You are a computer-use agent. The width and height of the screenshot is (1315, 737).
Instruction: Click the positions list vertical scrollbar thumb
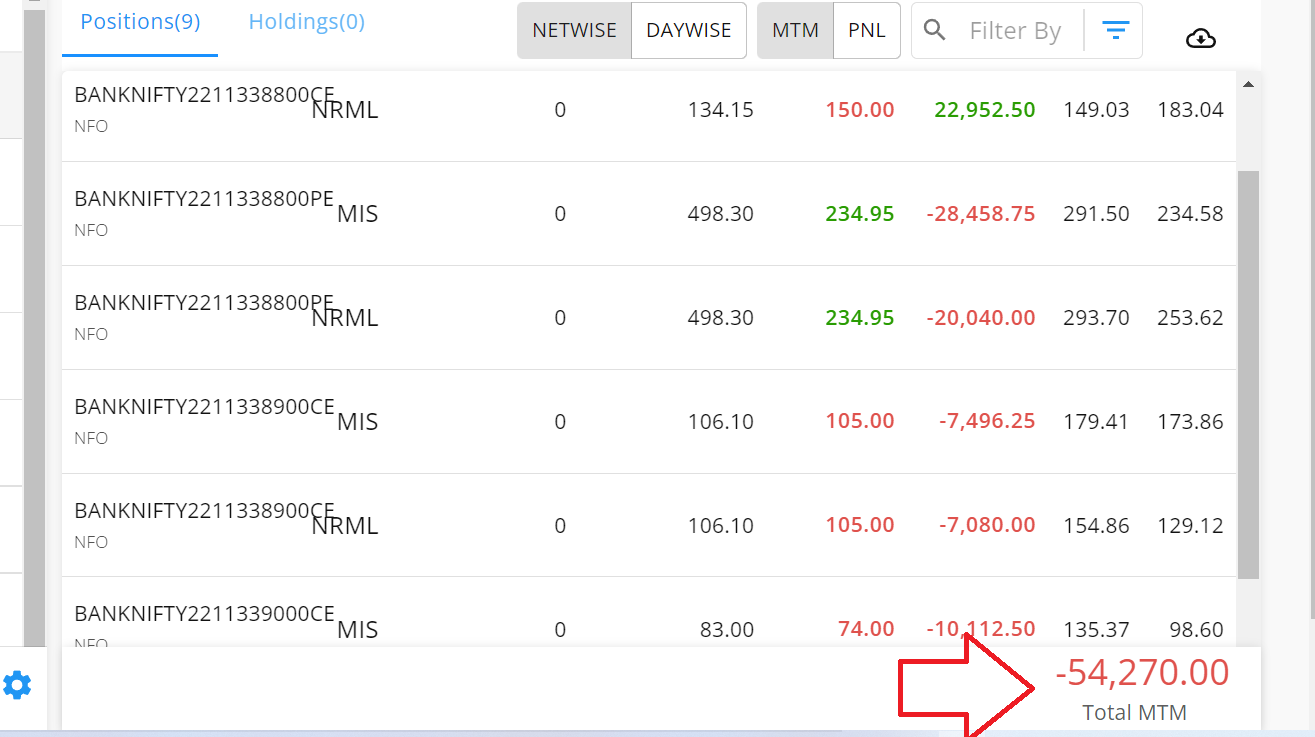click(x=1248, y=374)
